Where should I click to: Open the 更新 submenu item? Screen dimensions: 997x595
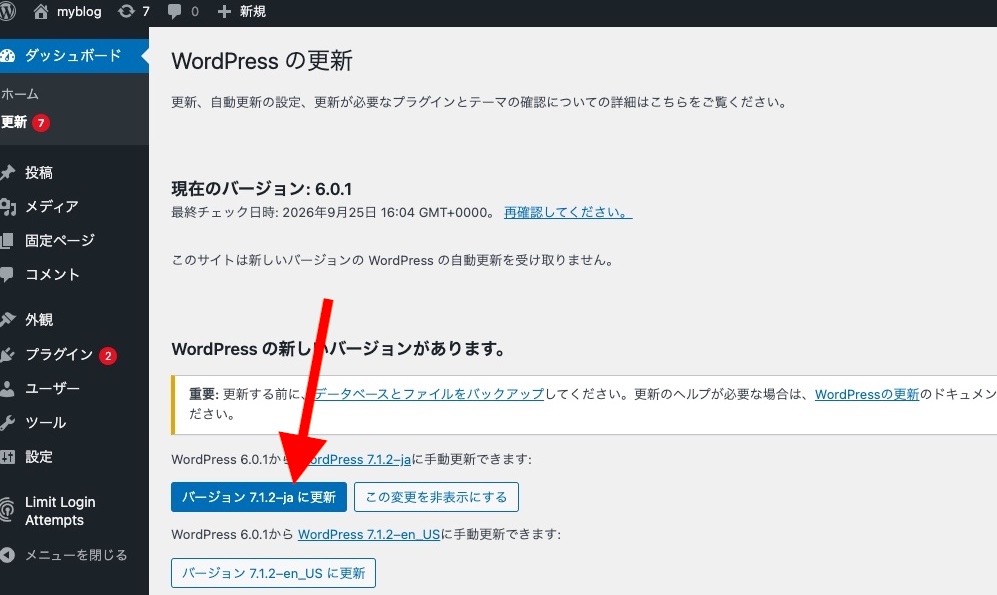(13, 122)
